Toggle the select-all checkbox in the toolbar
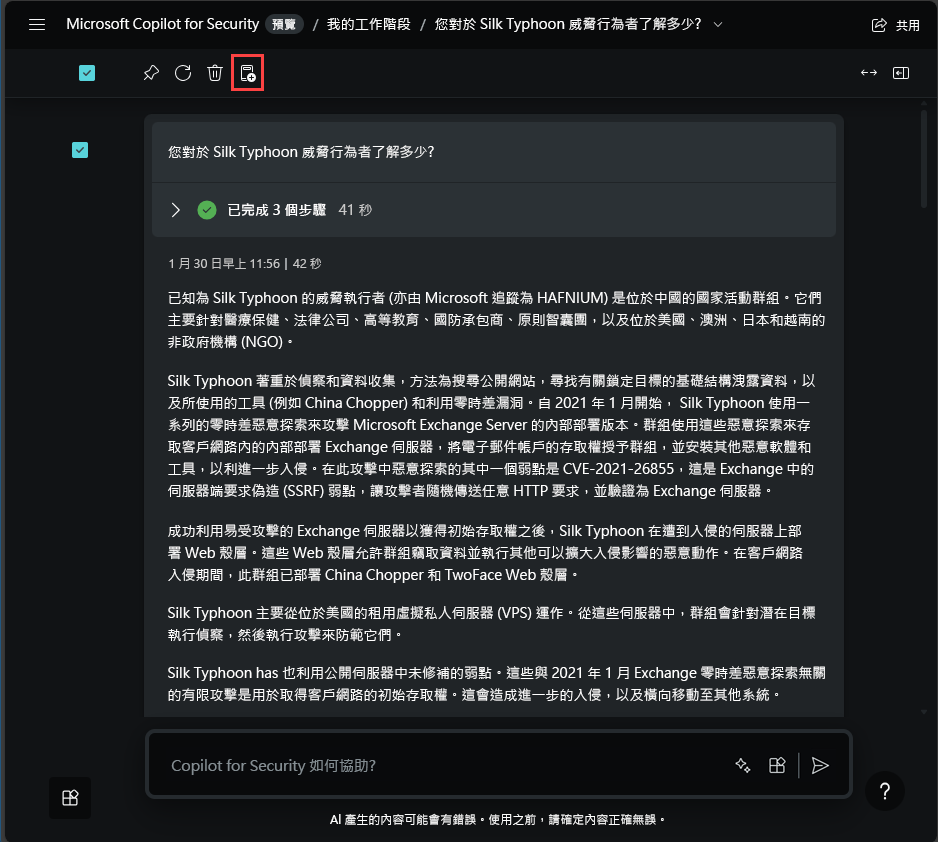The height and width of the screenshot is (842, 938). pyautogui.click(x=87, y=73)
